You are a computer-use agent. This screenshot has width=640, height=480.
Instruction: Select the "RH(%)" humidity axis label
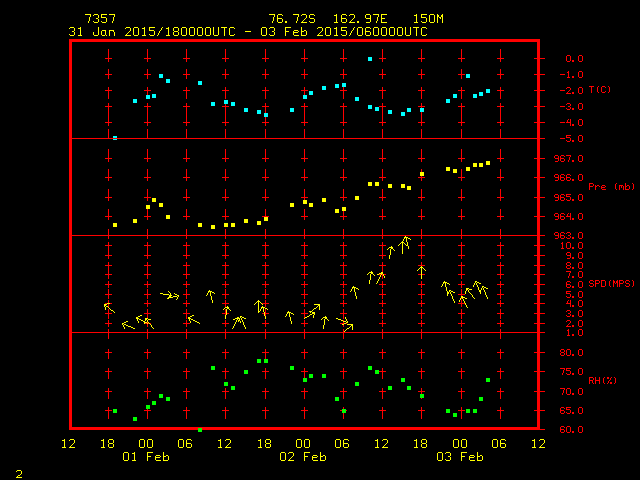point(602,381)
